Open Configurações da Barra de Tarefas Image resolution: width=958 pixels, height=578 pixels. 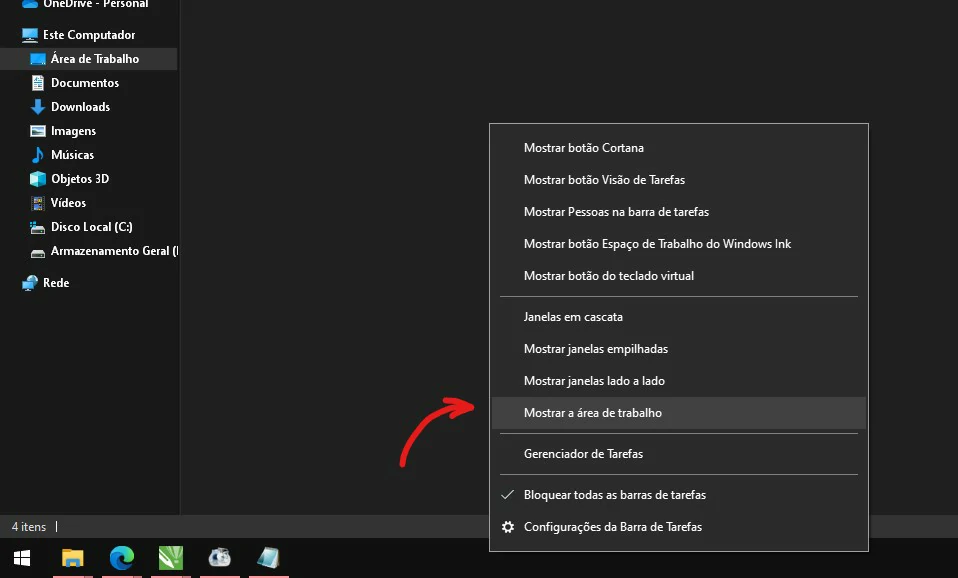[x=679, y=527]
